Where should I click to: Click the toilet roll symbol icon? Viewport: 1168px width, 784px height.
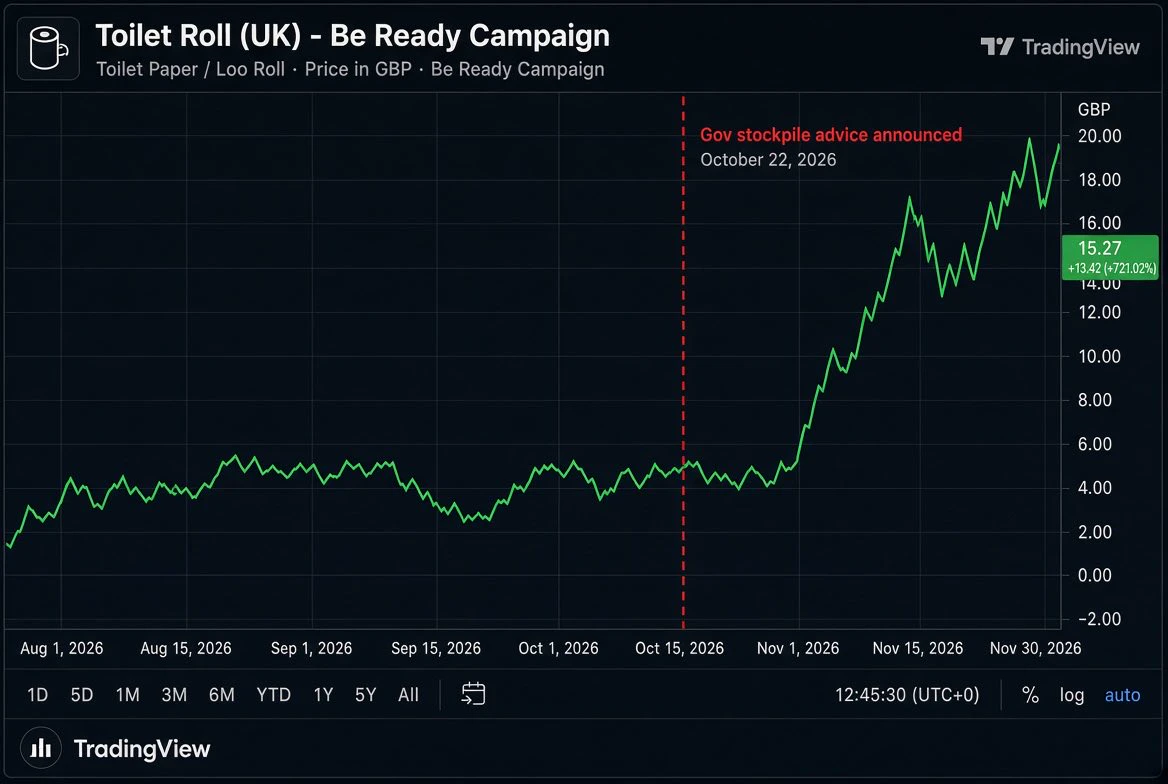pos(48,48)
